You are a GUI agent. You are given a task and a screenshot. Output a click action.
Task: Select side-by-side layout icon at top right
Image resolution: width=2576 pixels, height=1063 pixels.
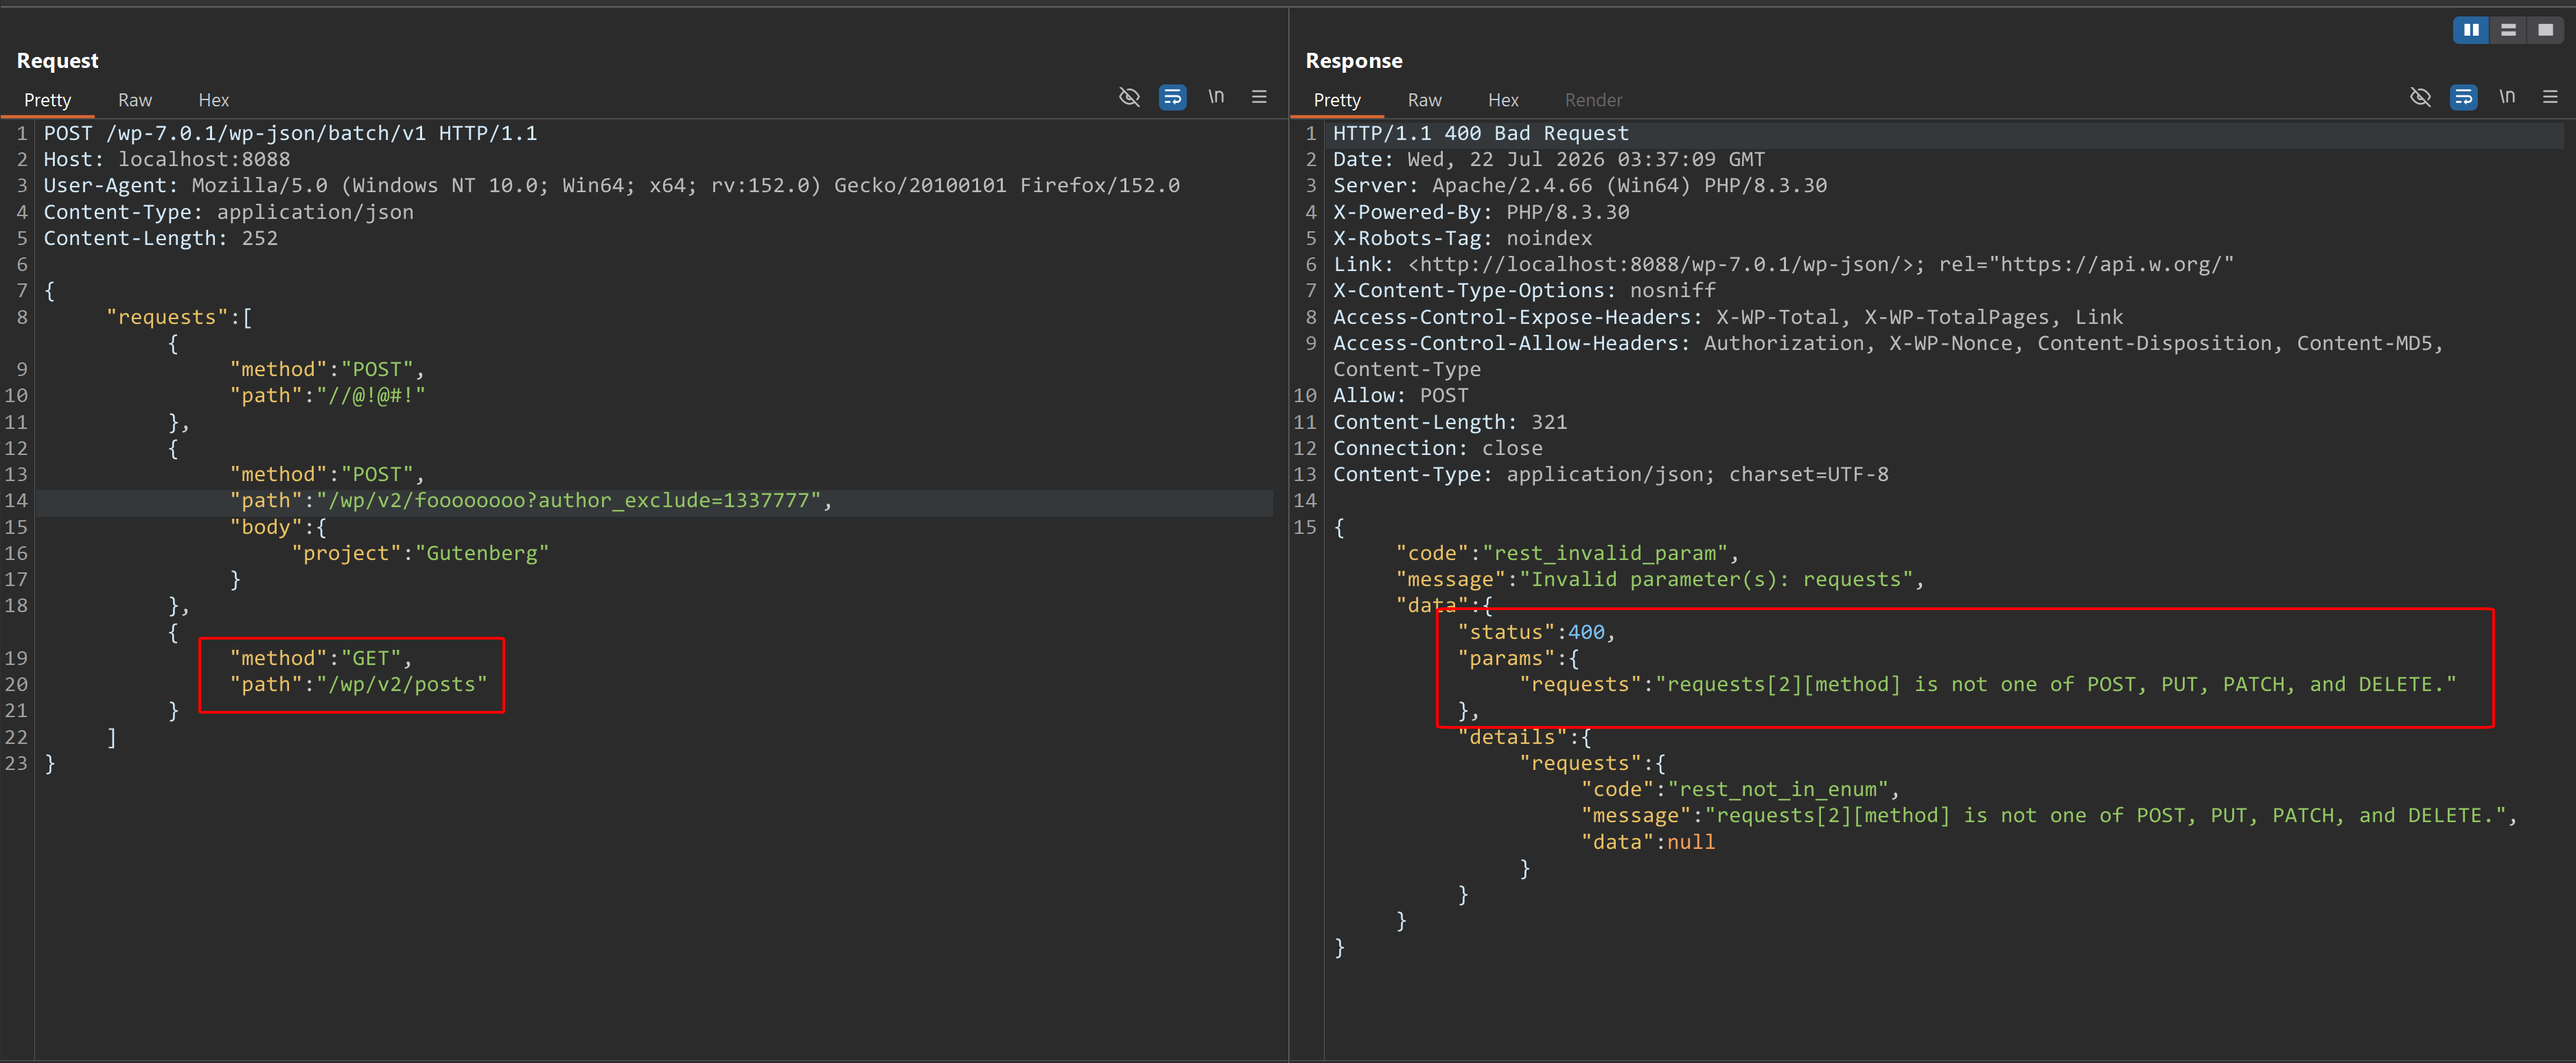(x=2471, y=30)
